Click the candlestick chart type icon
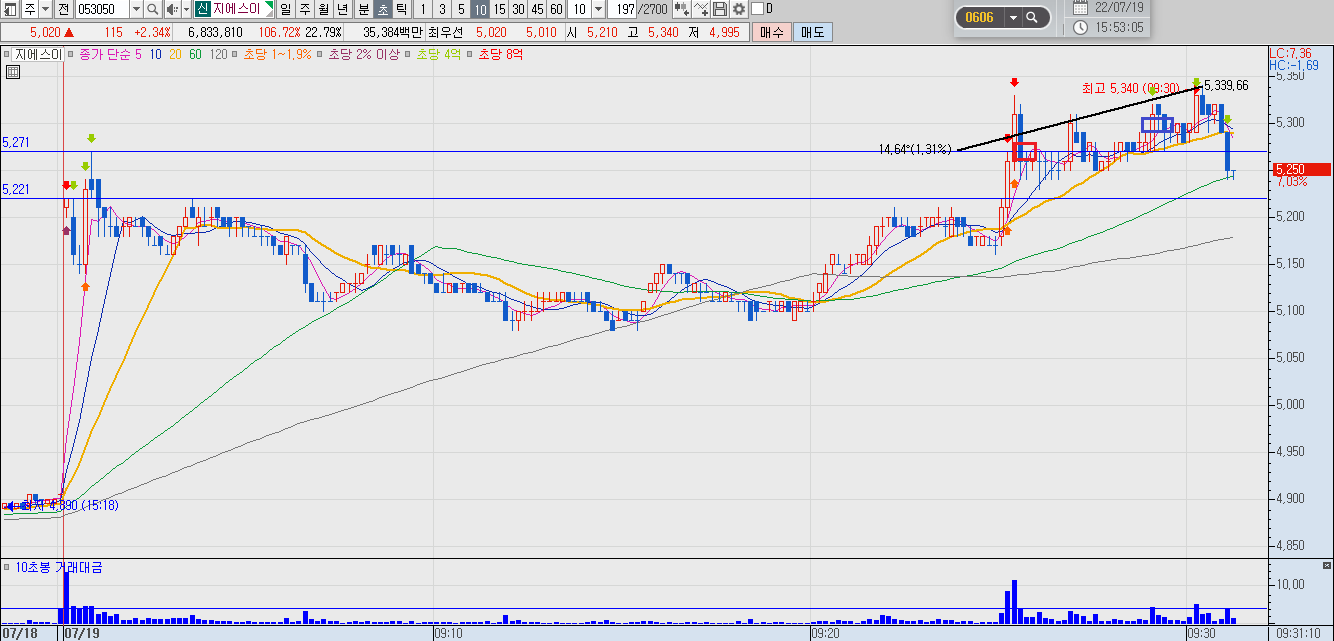This screenshot has height=641, width=1334. [x=682, y=10]
